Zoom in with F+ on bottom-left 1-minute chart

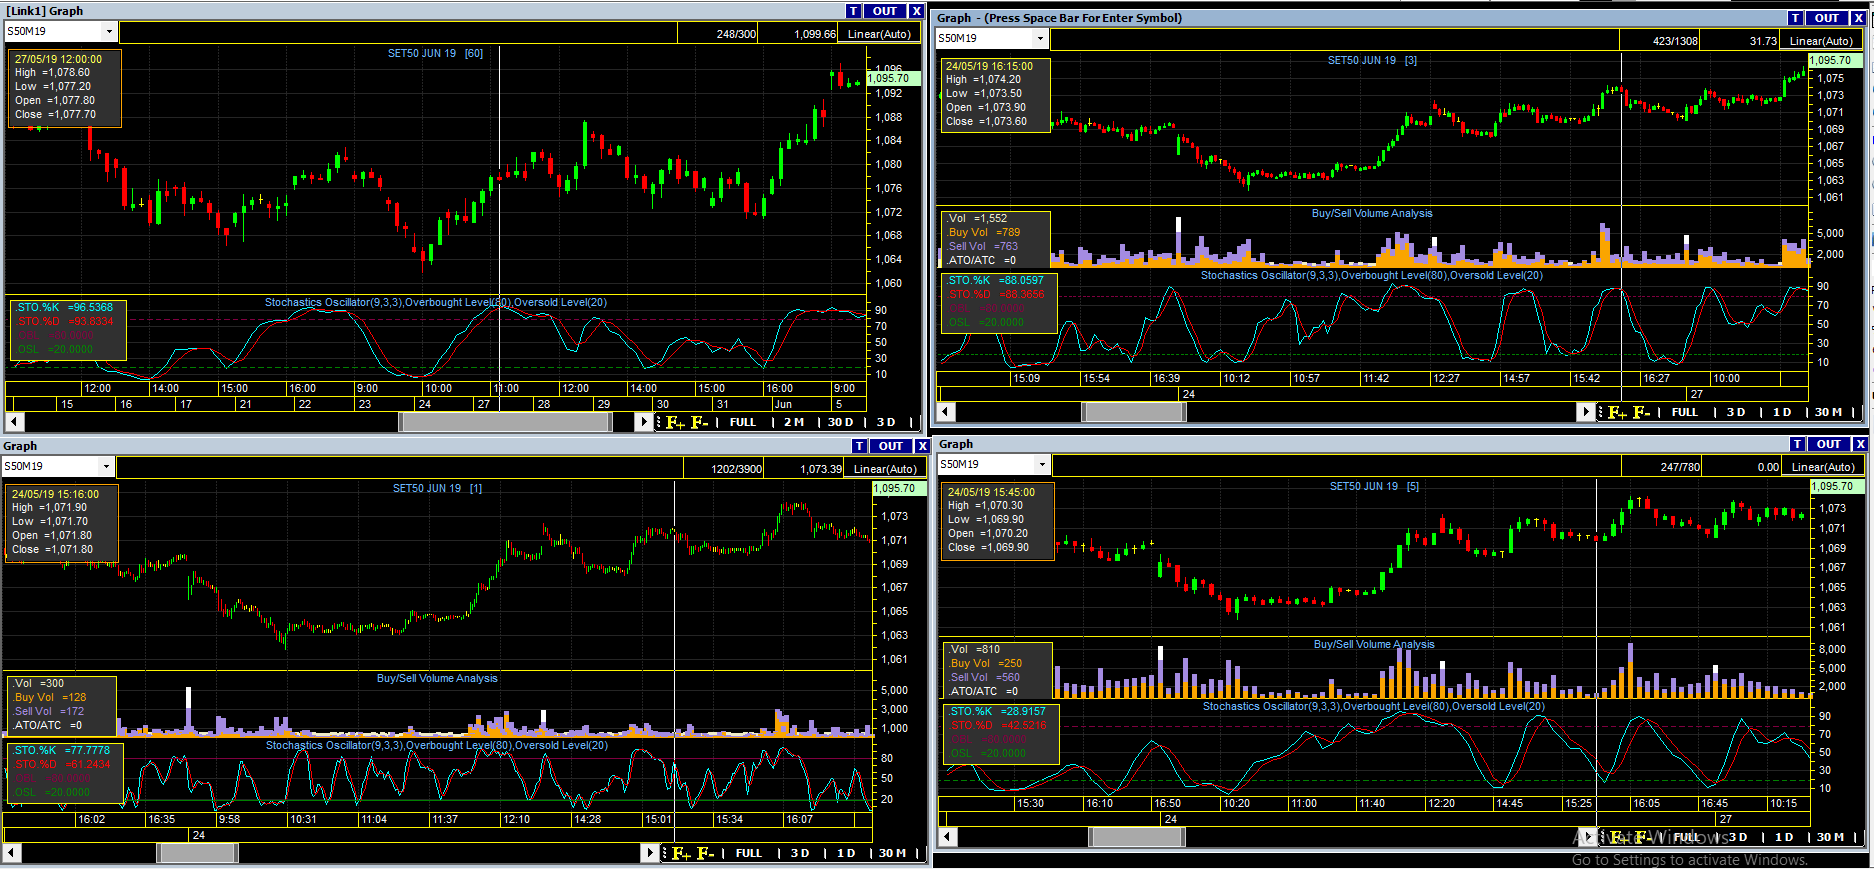[x=681, y=853]
